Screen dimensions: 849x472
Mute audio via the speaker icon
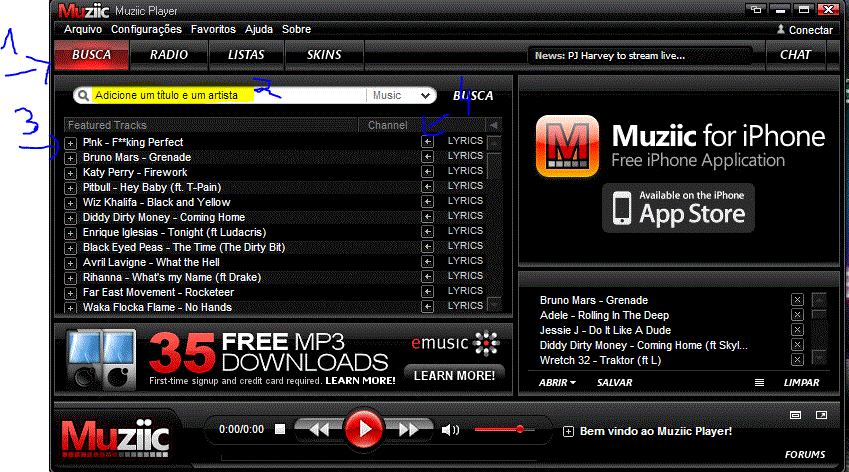450,430
